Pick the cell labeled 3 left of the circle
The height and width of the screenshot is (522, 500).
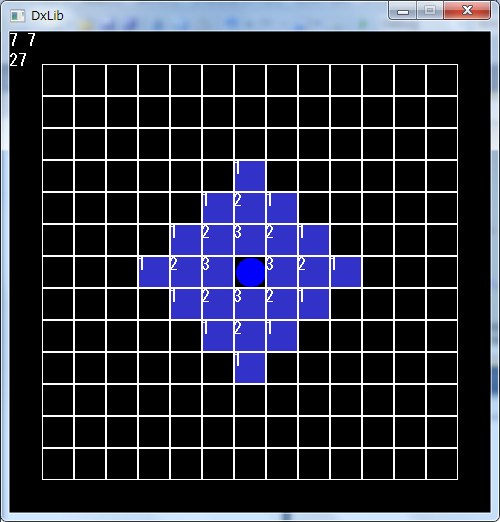[x=218, y=272]
